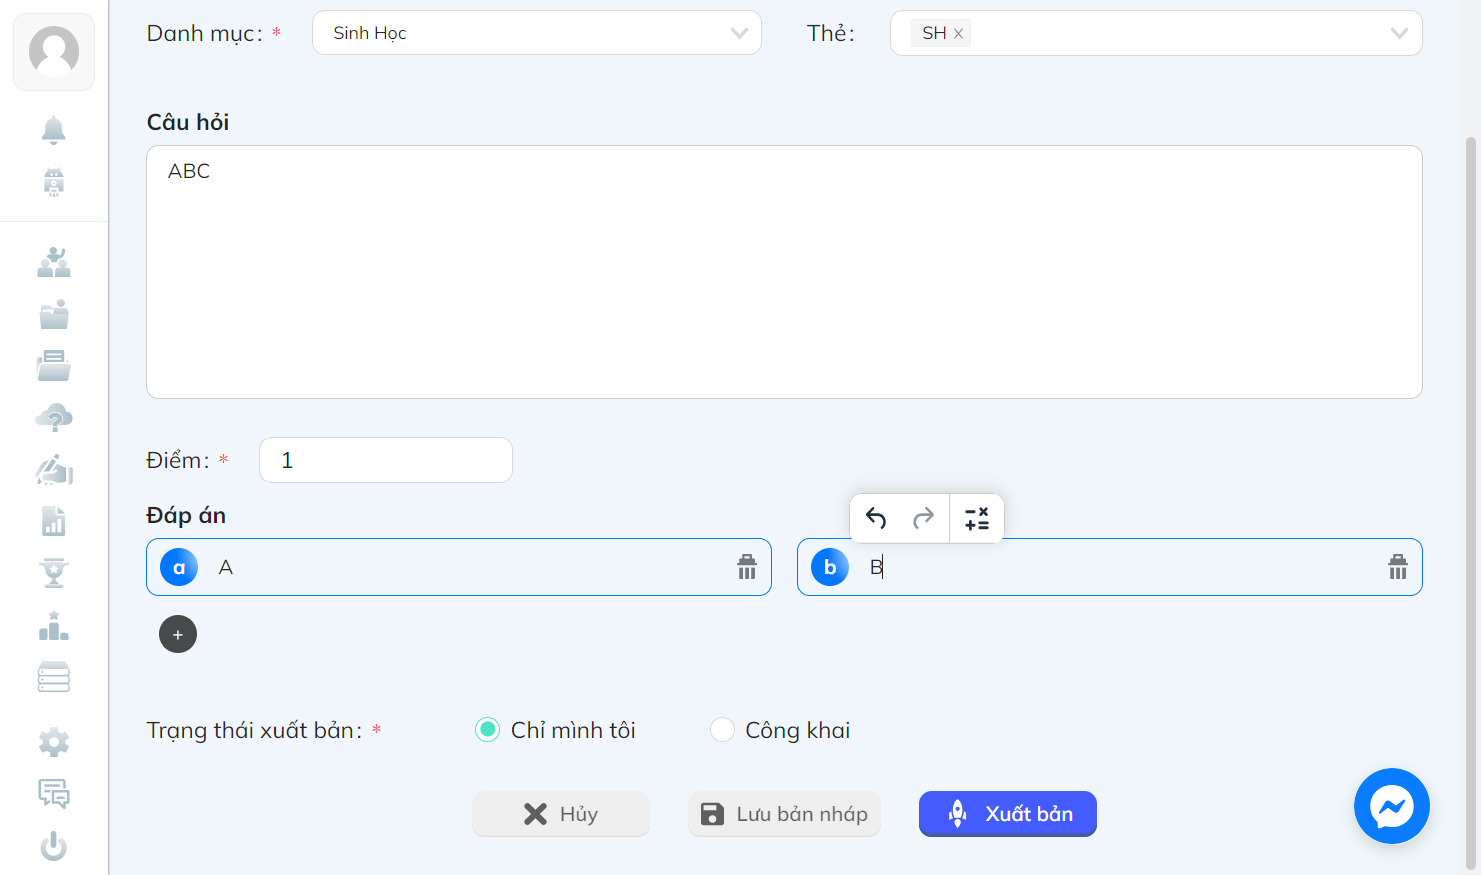
Task: Undo the last edit in toolbar
Action: click(x=876, y=518)
